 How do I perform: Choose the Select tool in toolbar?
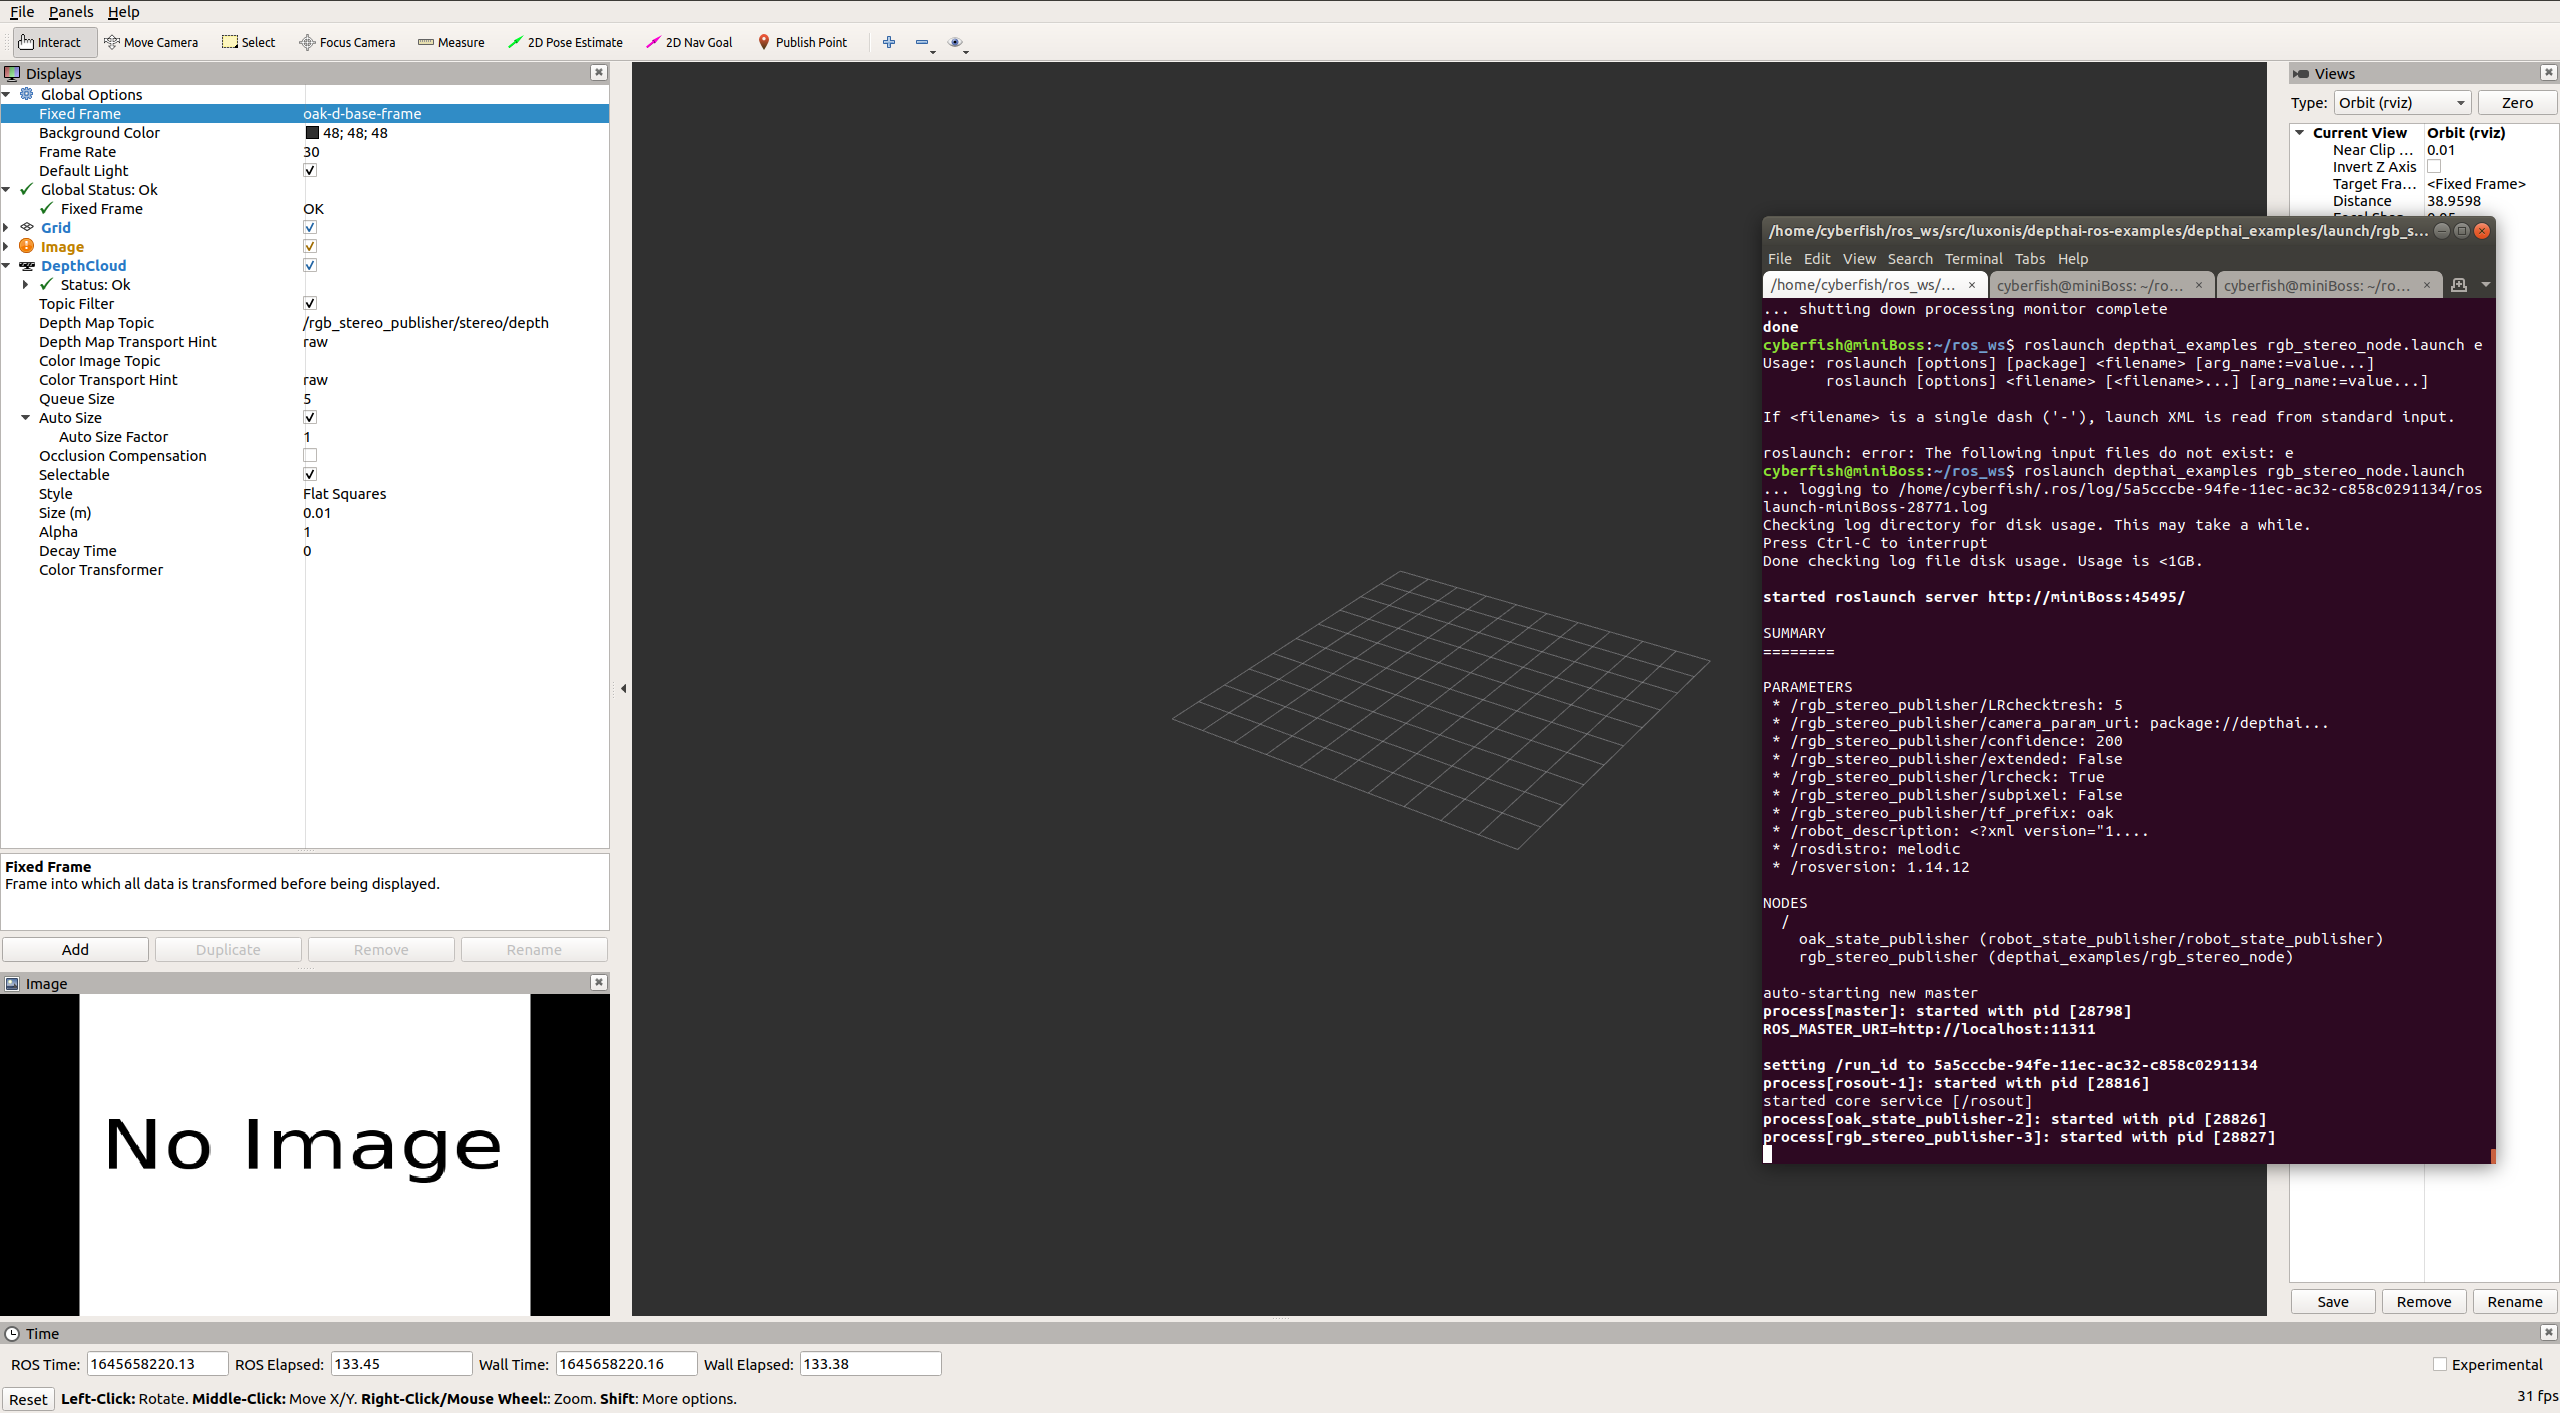point(248,42)
